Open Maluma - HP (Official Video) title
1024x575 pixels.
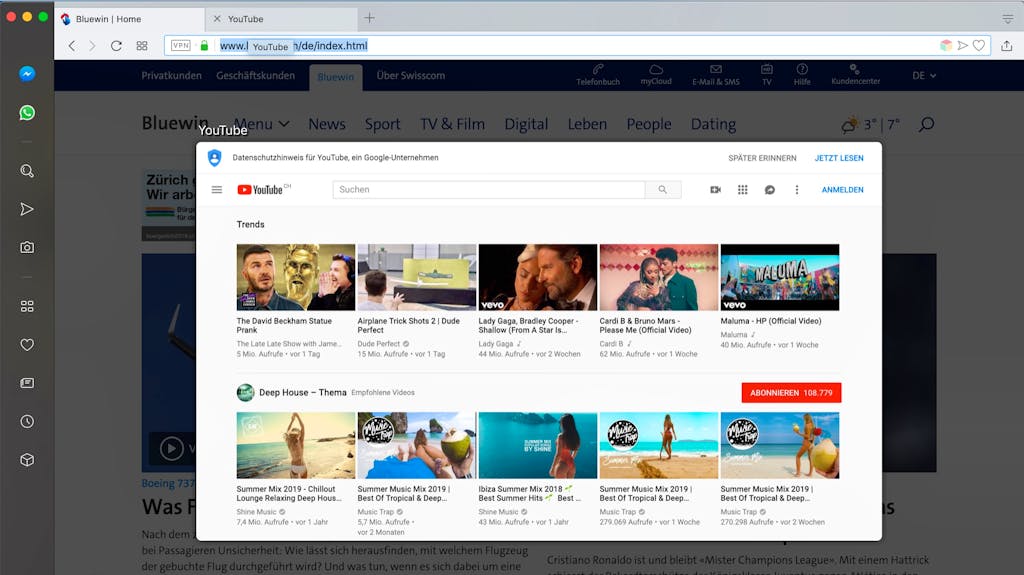pos(771,321)
